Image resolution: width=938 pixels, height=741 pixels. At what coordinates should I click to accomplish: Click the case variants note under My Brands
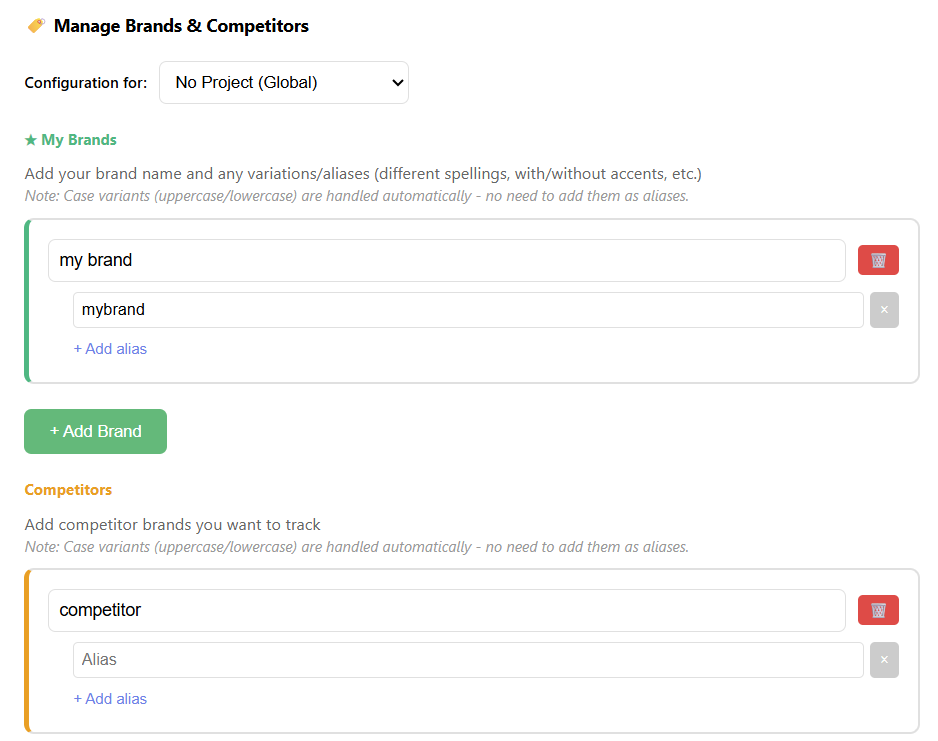coord(356,196)
